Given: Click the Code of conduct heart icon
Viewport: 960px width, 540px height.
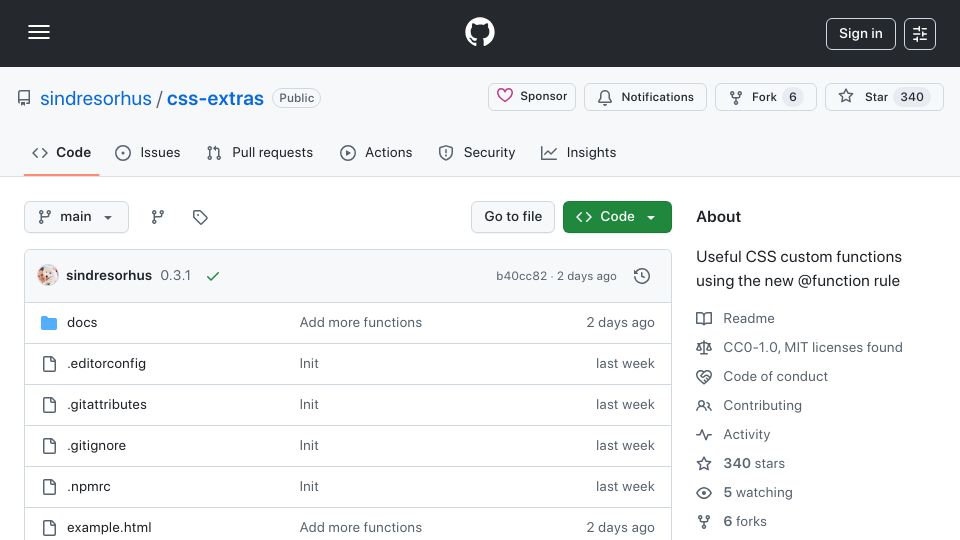Looking at the screenshot, I should click(704, 377).
